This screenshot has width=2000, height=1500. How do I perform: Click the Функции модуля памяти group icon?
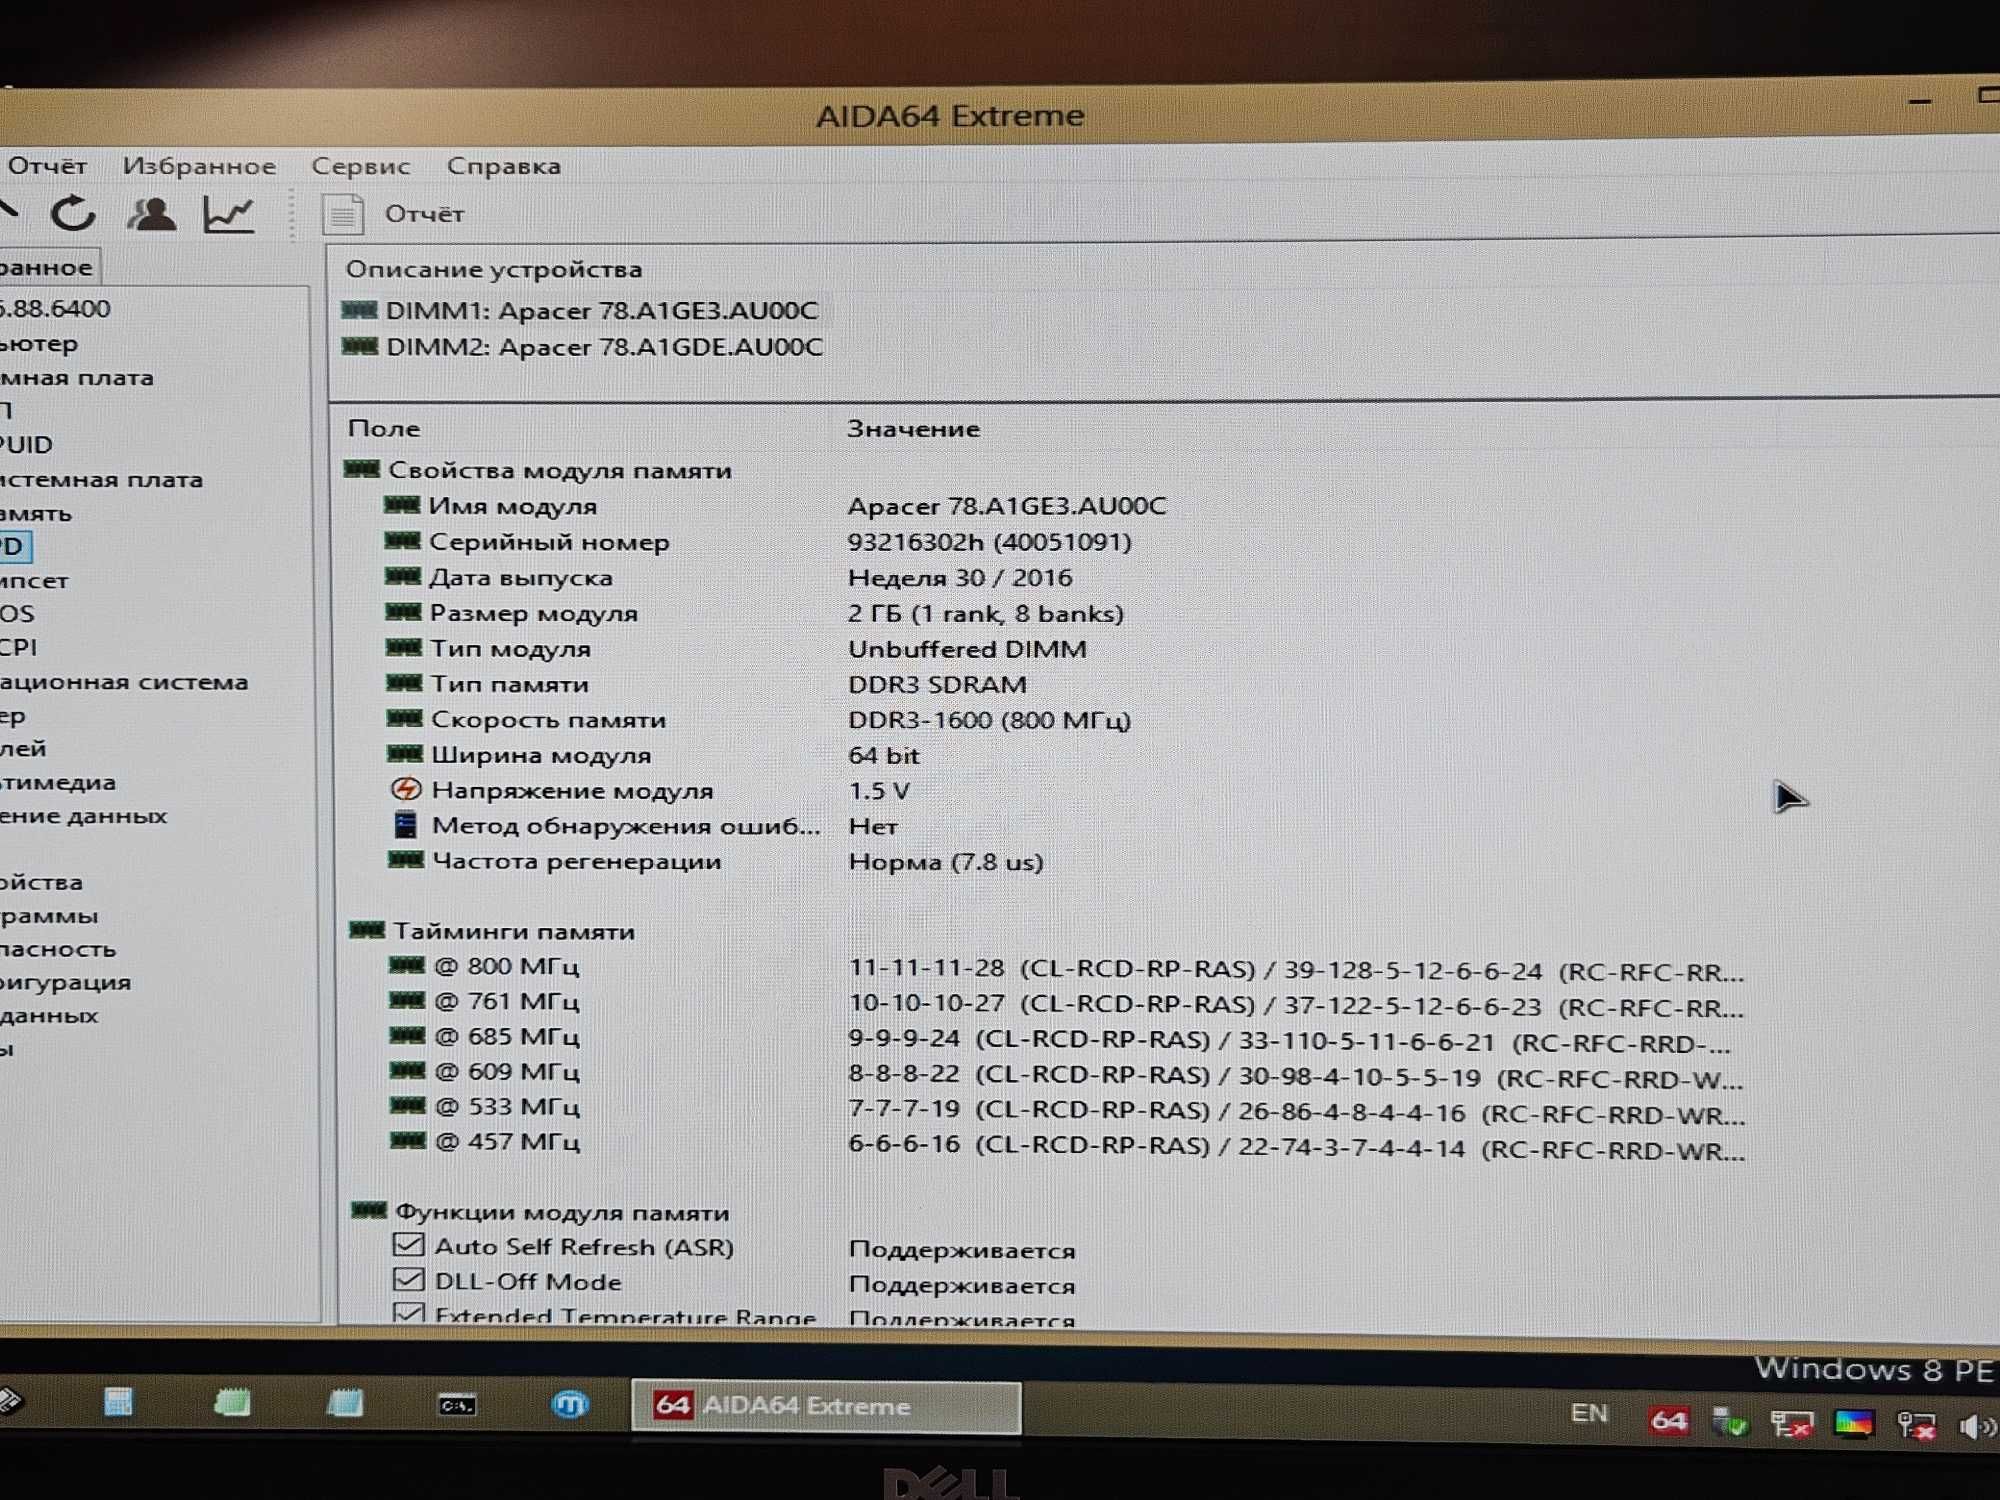[369, 1210]
